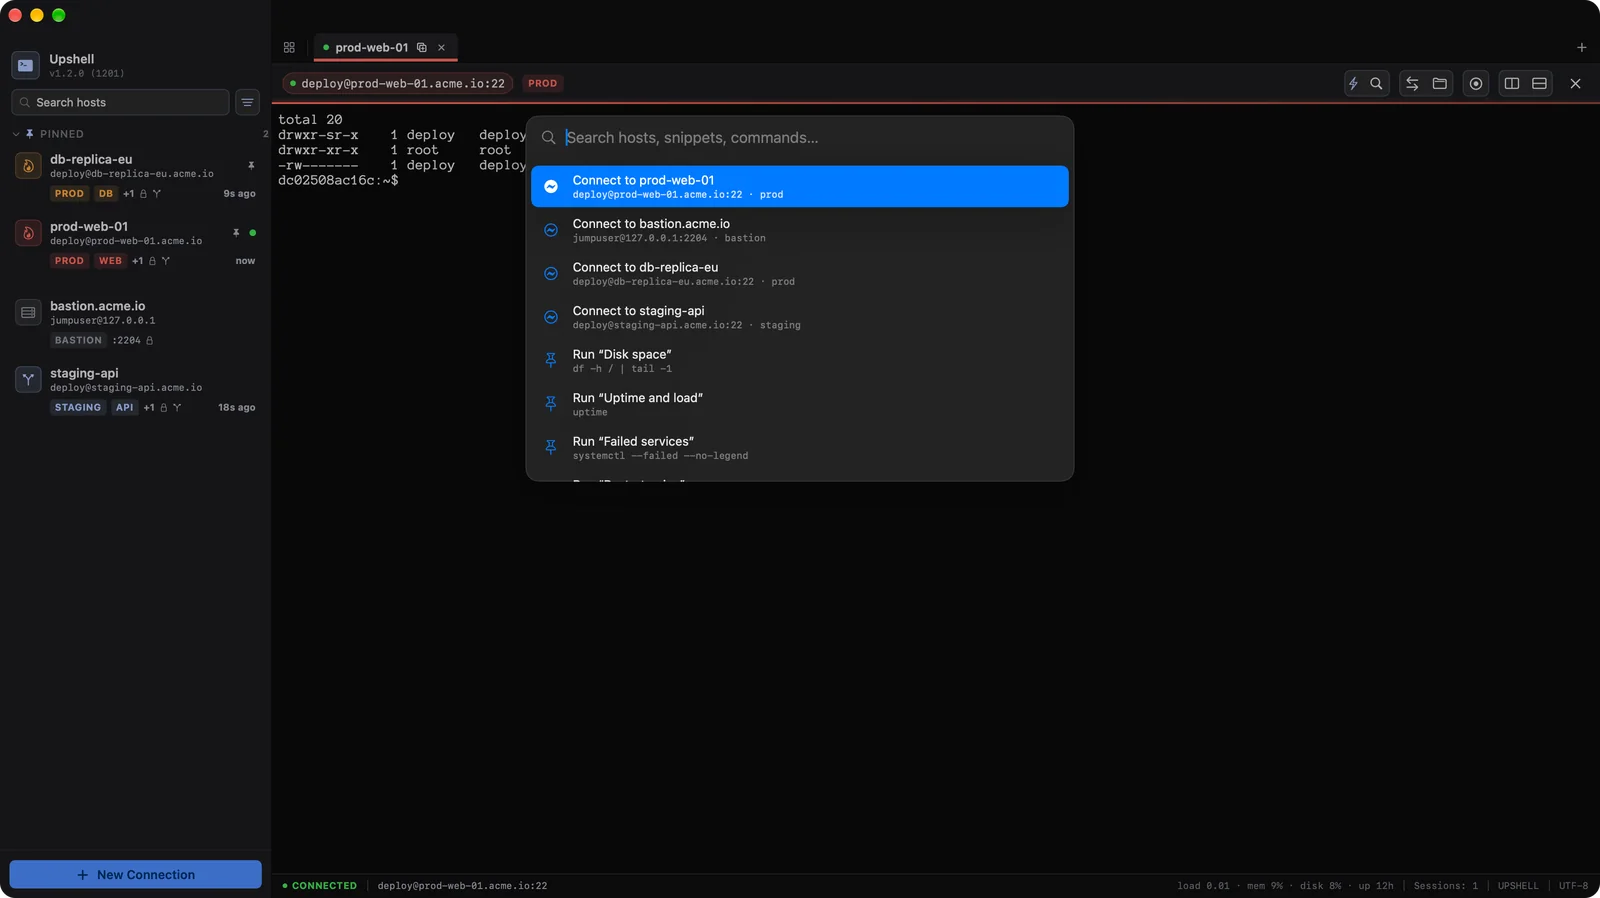The width and height of the screenshot is (1600, 898).
Task: Click the magnifier icon in command palette
Action: coord(548,138)
